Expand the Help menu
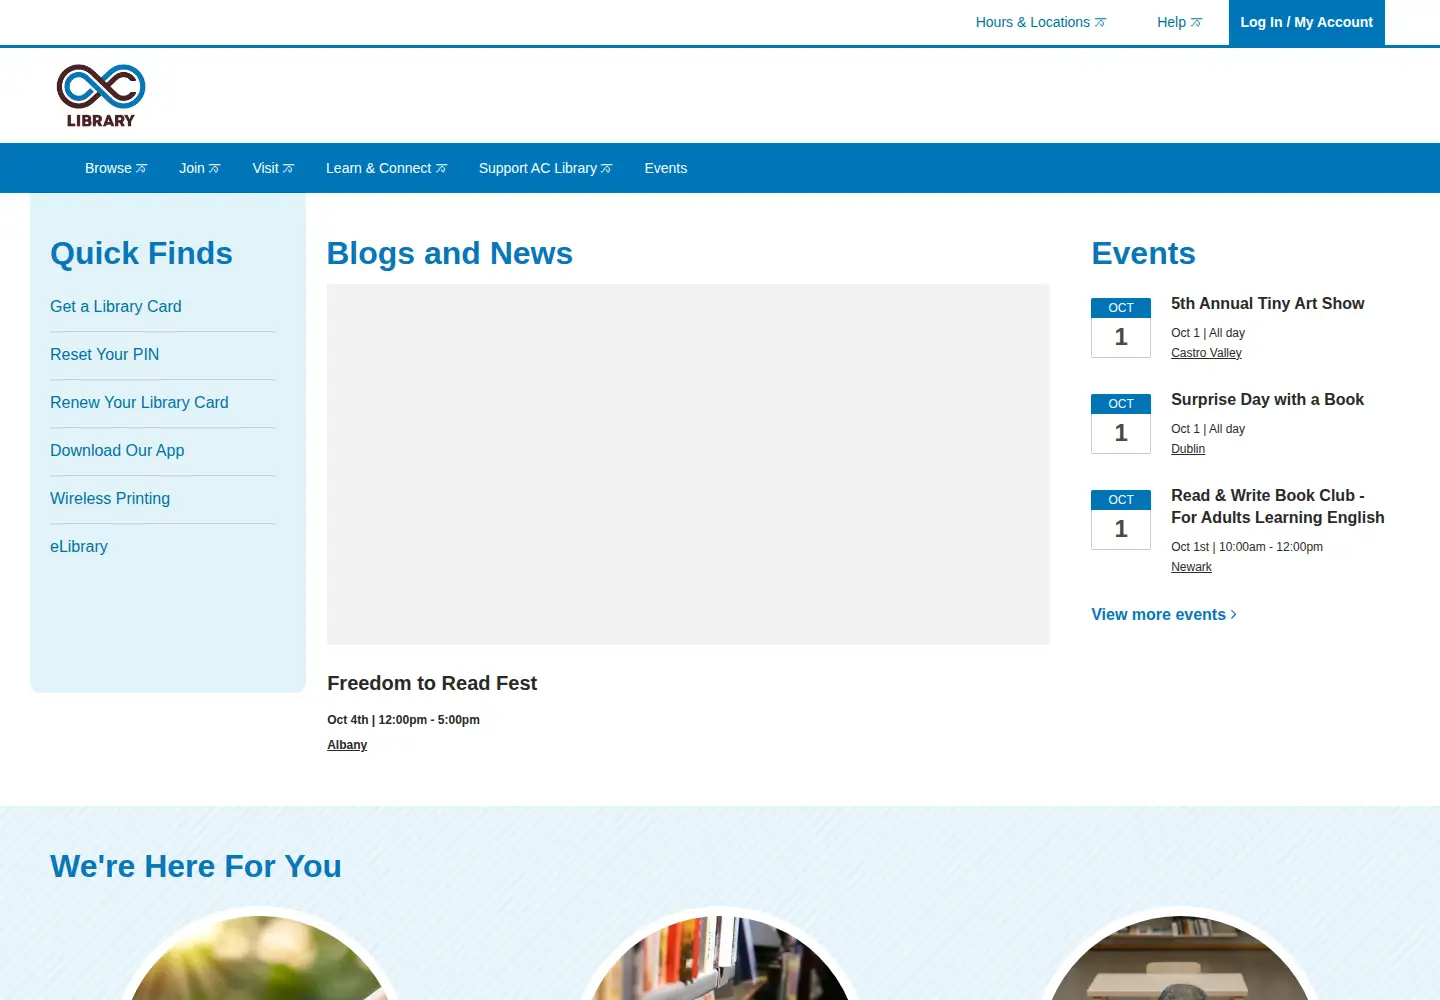 (1180, 22)
